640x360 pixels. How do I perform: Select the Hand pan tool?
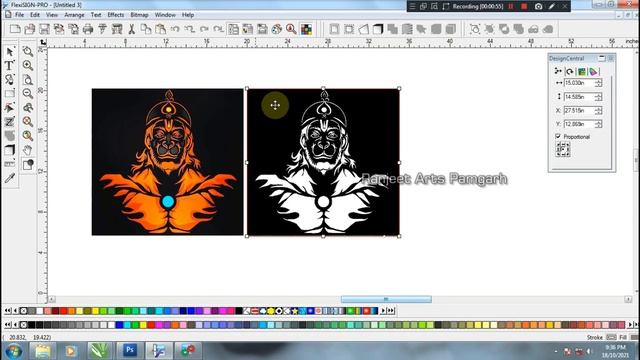(28, 150)
